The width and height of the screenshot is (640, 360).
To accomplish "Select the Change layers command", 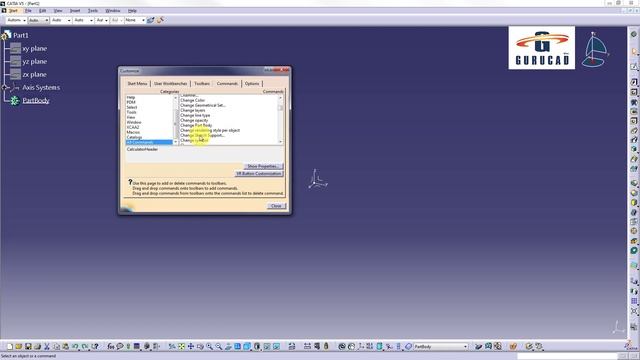I will (193, 110).
